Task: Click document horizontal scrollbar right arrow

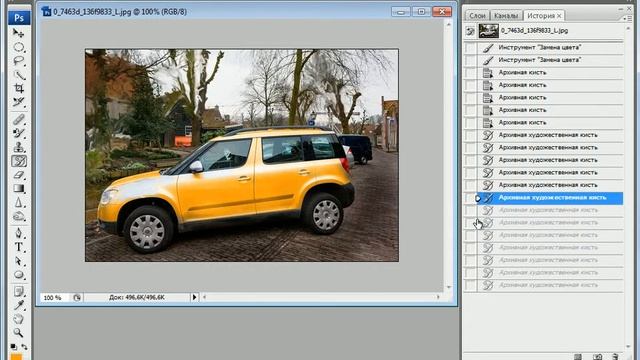Action: [x=438, y=297]
